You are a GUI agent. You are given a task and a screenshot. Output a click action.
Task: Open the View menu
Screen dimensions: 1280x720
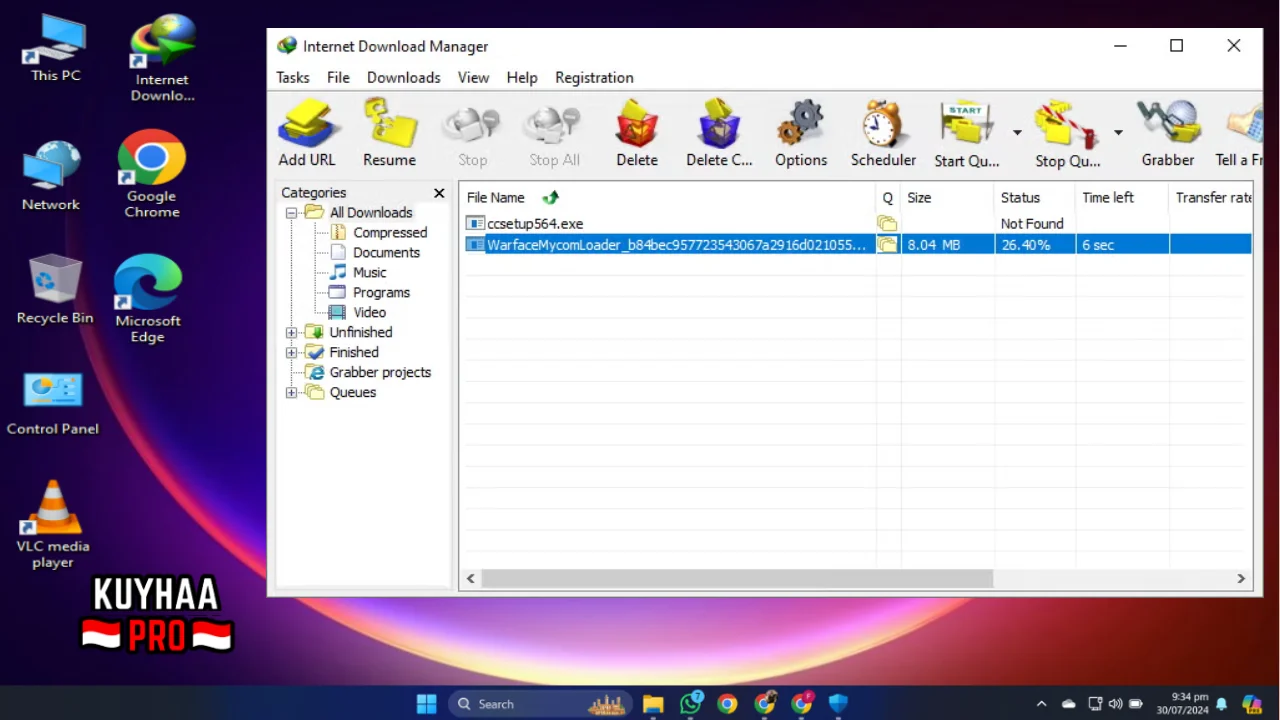[473, 77]
